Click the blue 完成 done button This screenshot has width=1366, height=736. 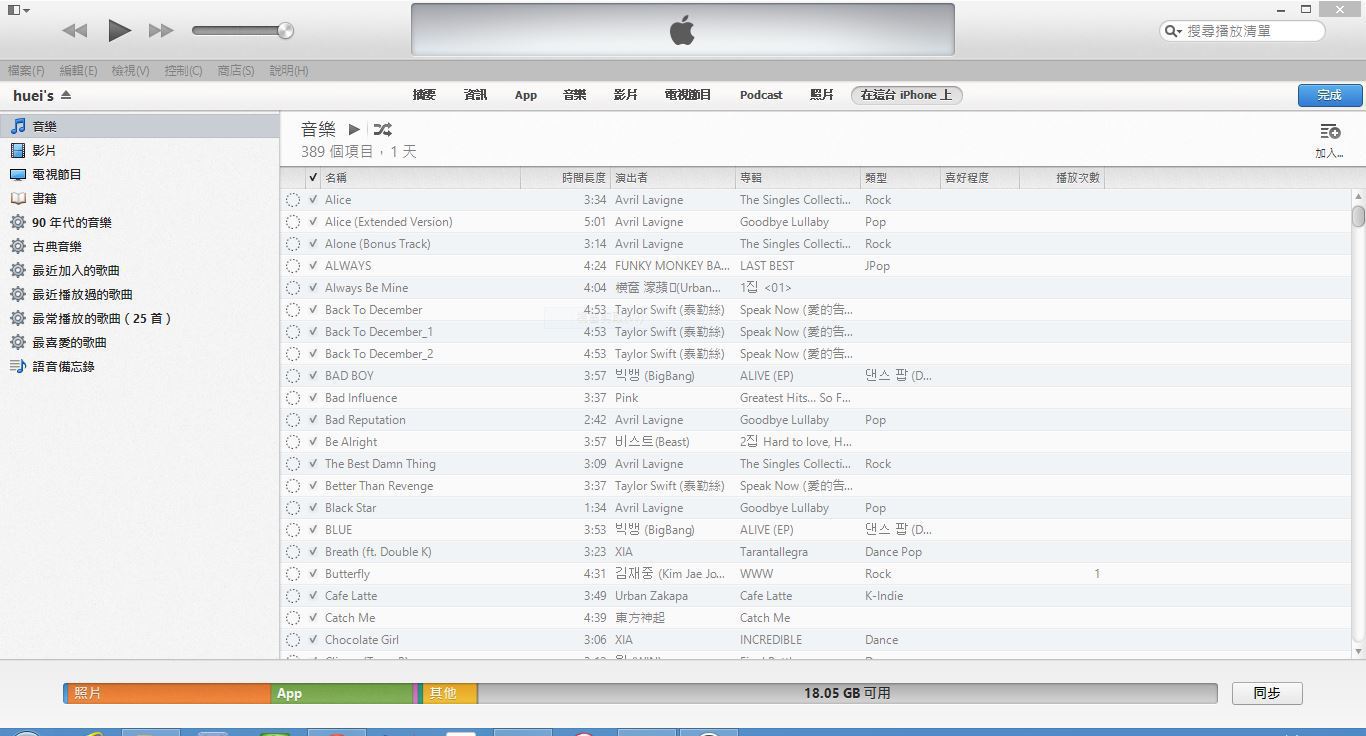pos(1329,95)
